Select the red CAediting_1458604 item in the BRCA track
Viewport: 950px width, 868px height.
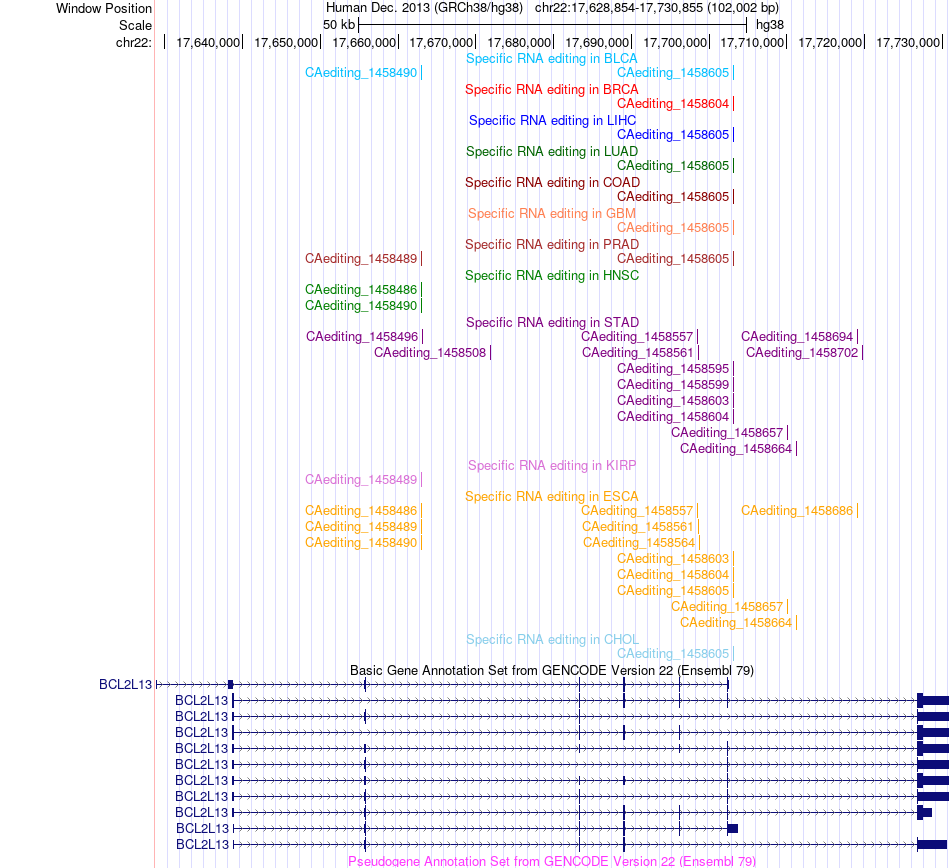tap(673, 104)
